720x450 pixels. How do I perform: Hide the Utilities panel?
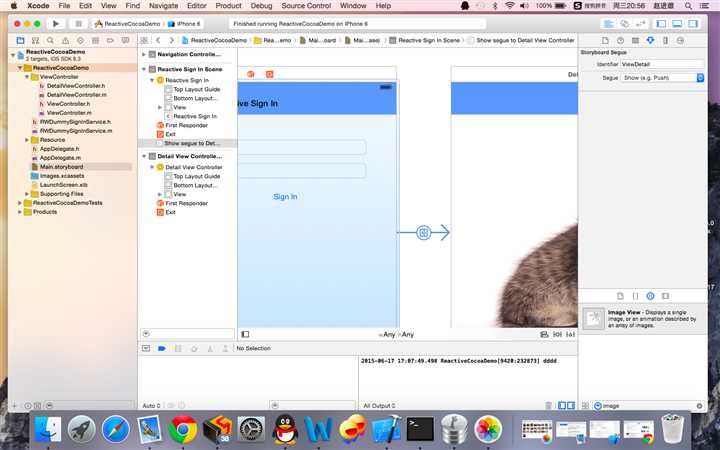pyautogui.click(x=692, y=24)
